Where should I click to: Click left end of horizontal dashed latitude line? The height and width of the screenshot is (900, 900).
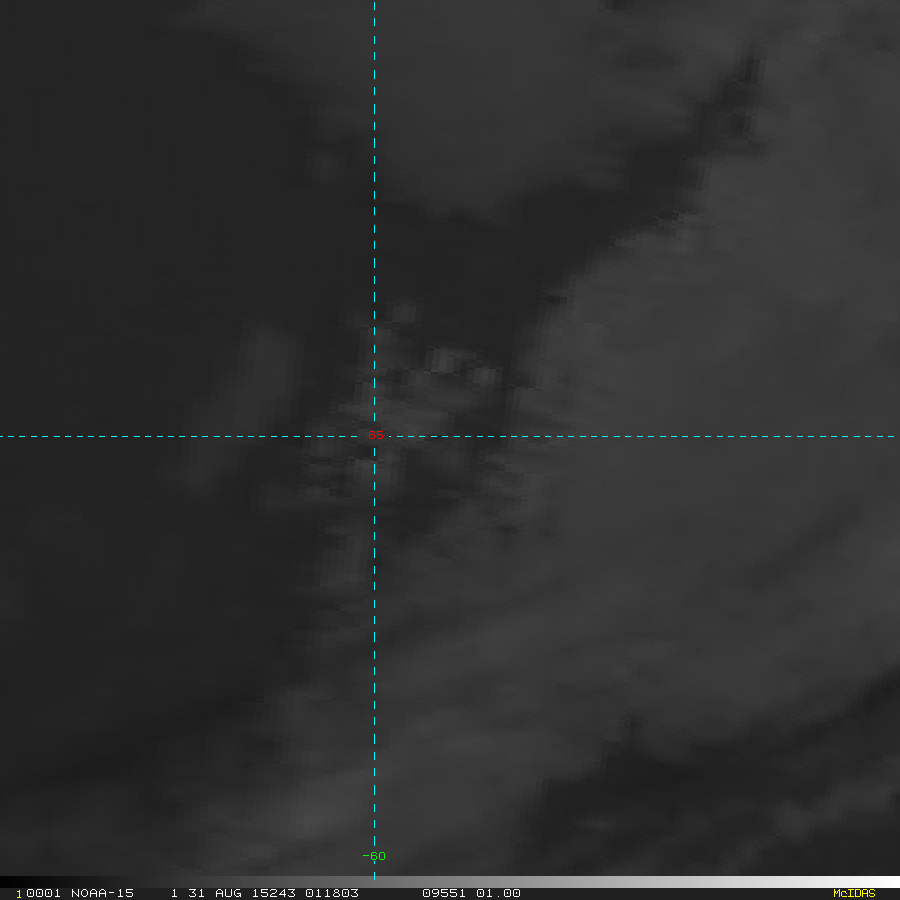[x=4, y=436]
